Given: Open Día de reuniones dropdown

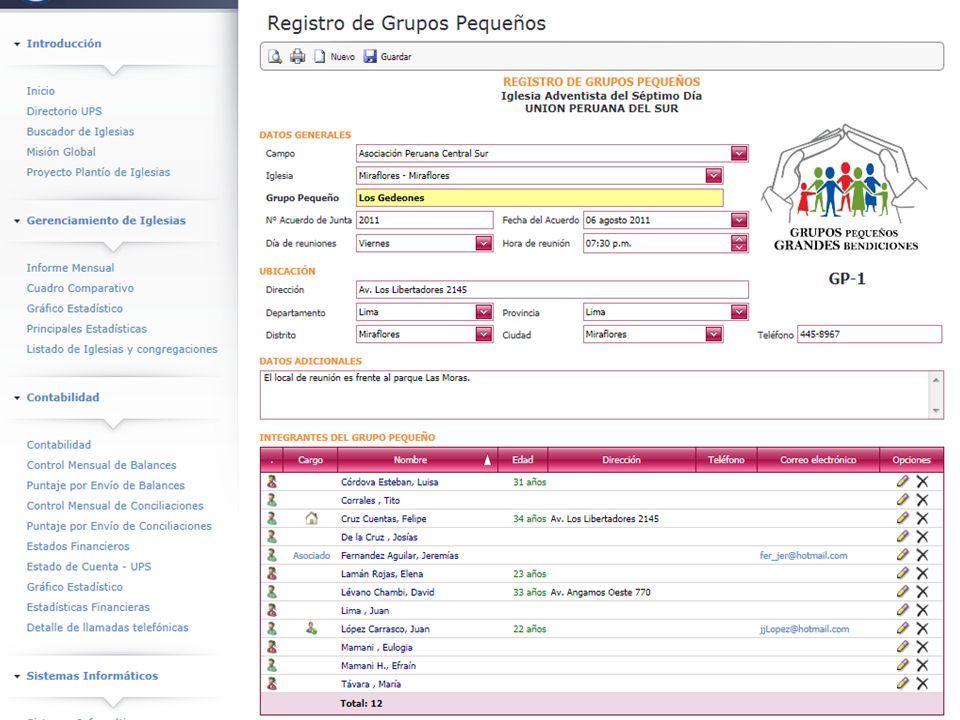Looking at the screenshot, I should tap(484, 243).
